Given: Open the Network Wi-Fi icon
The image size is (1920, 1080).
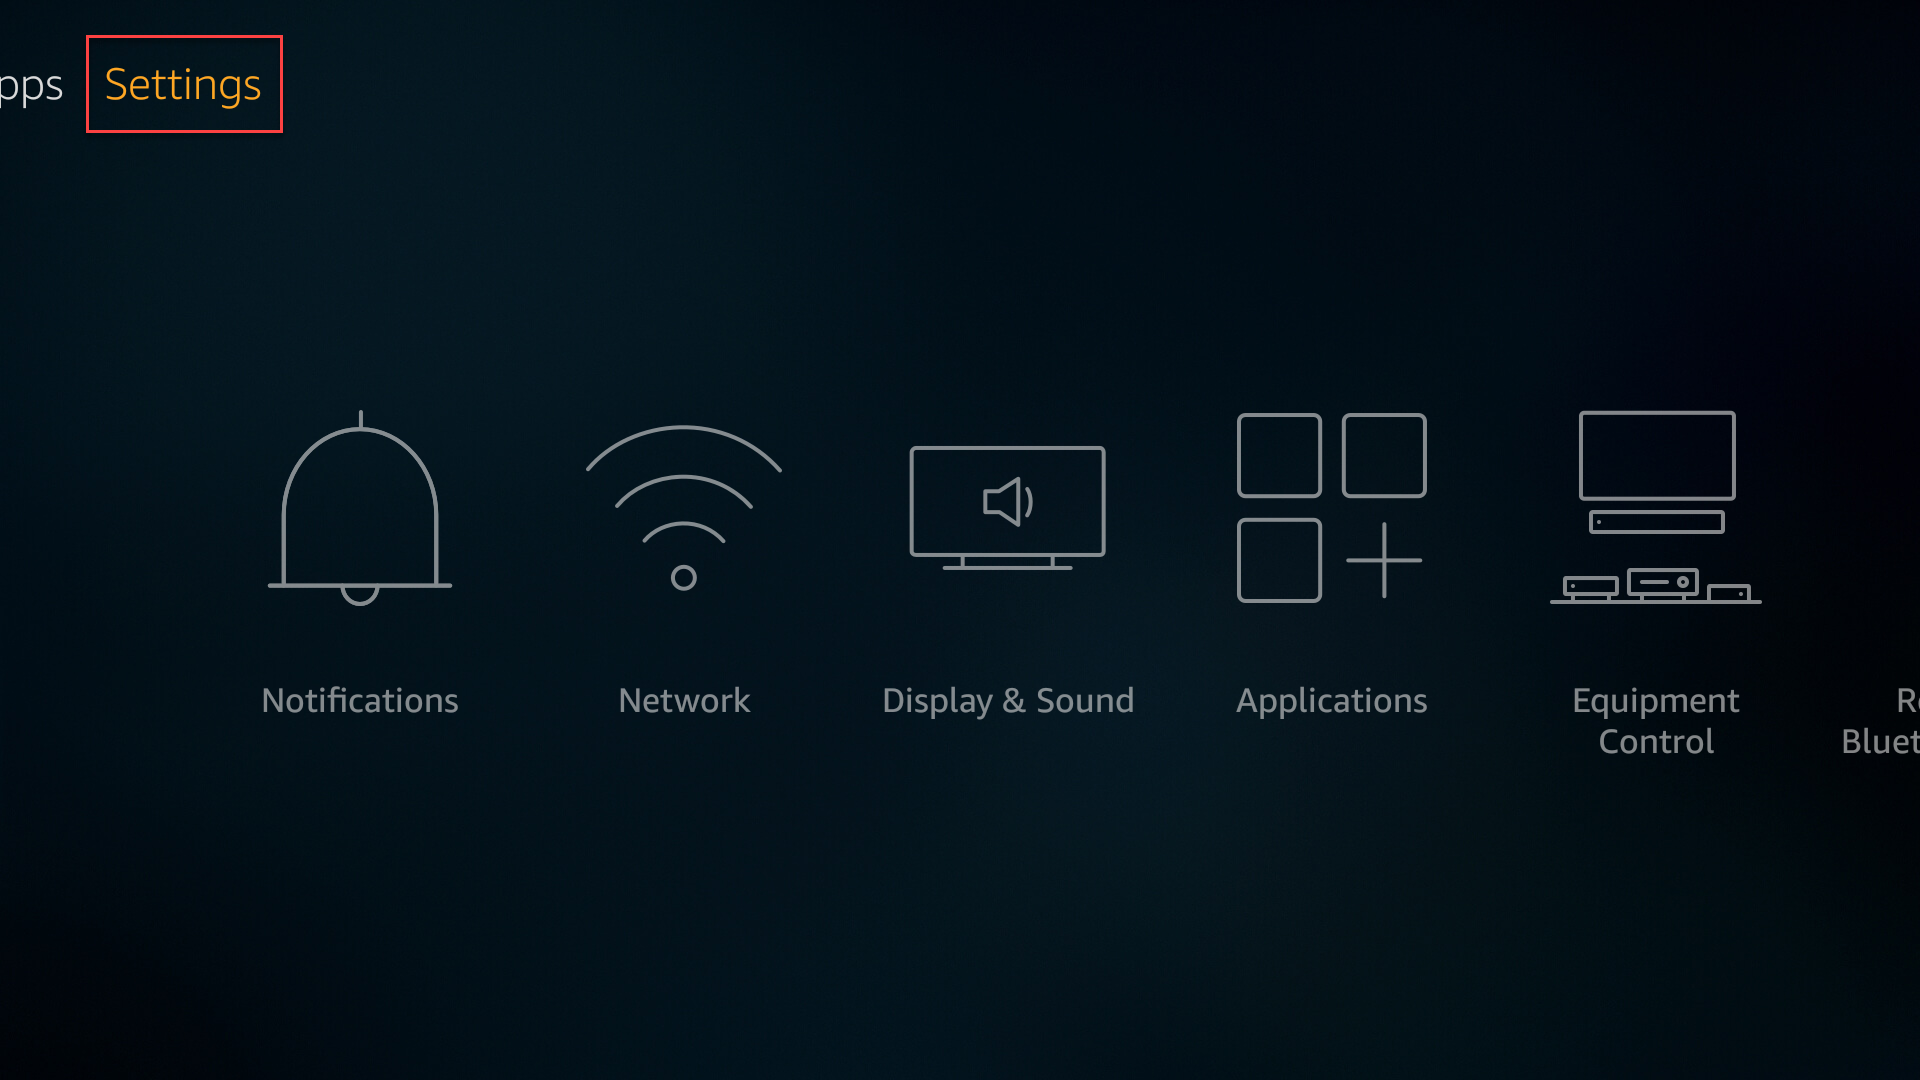Looking at the screenshot, I should tap(684, 508).
